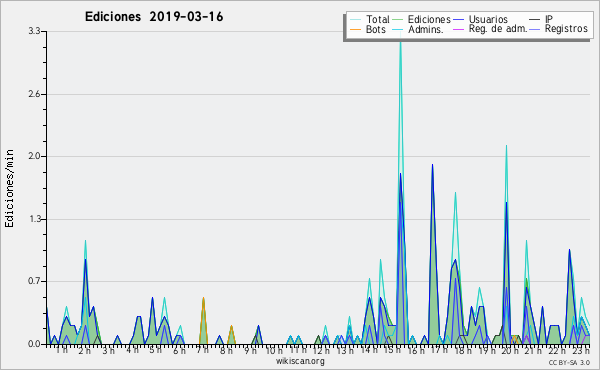This screenshot has width=600, height=370.
Task: Click the '5 h' x-axis label
Action: [155, 350]
